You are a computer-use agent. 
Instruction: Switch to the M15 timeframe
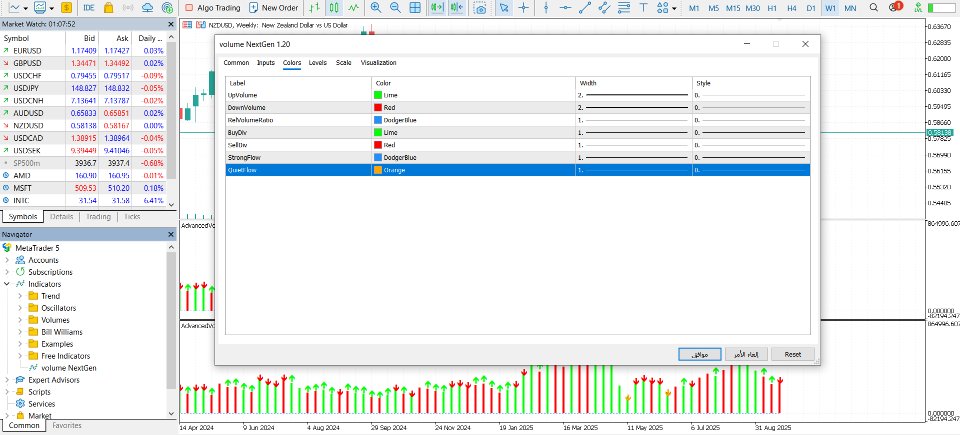tap(732, 8)
